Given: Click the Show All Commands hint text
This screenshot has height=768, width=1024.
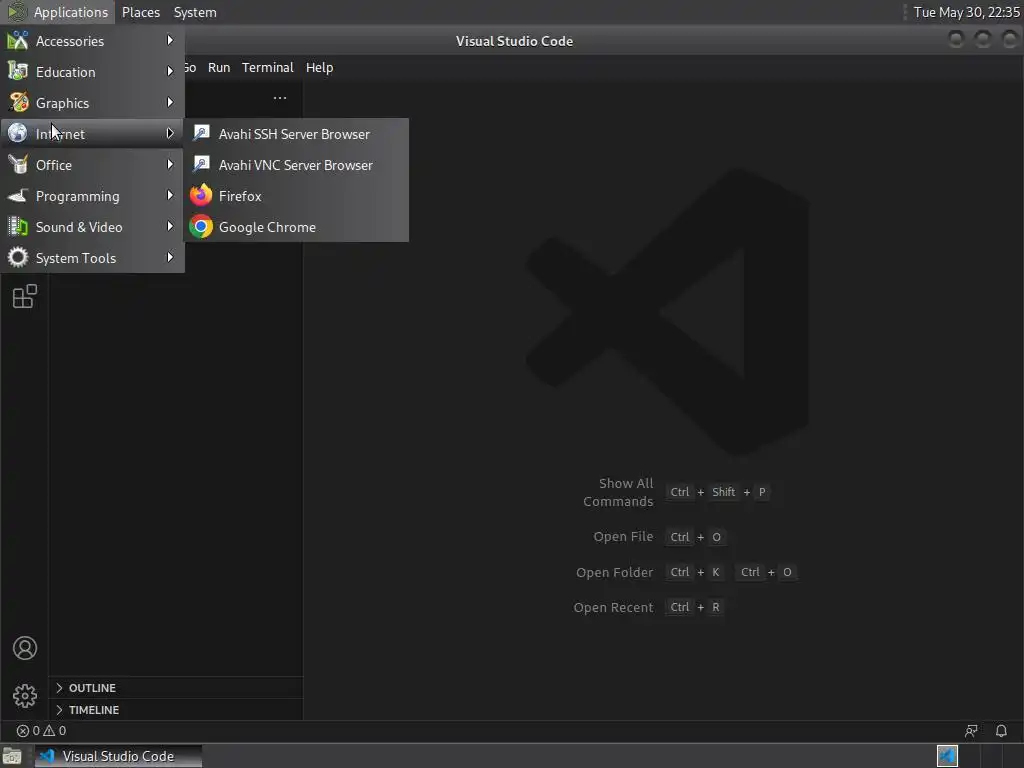Looking at the screenshot, I should pos(618,492).
